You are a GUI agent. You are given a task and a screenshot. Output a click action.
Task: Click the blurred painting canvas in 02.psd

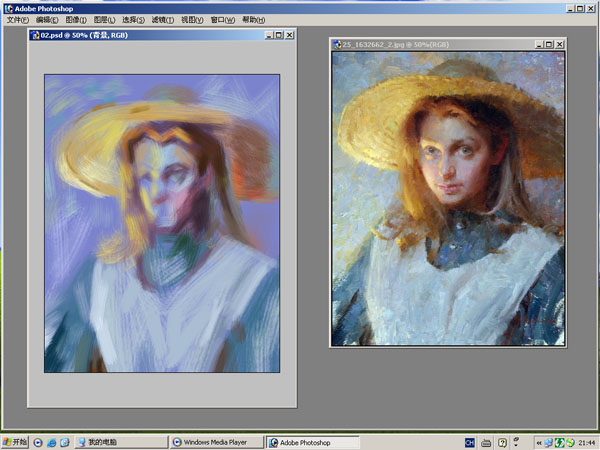click(x=162, y=223)
